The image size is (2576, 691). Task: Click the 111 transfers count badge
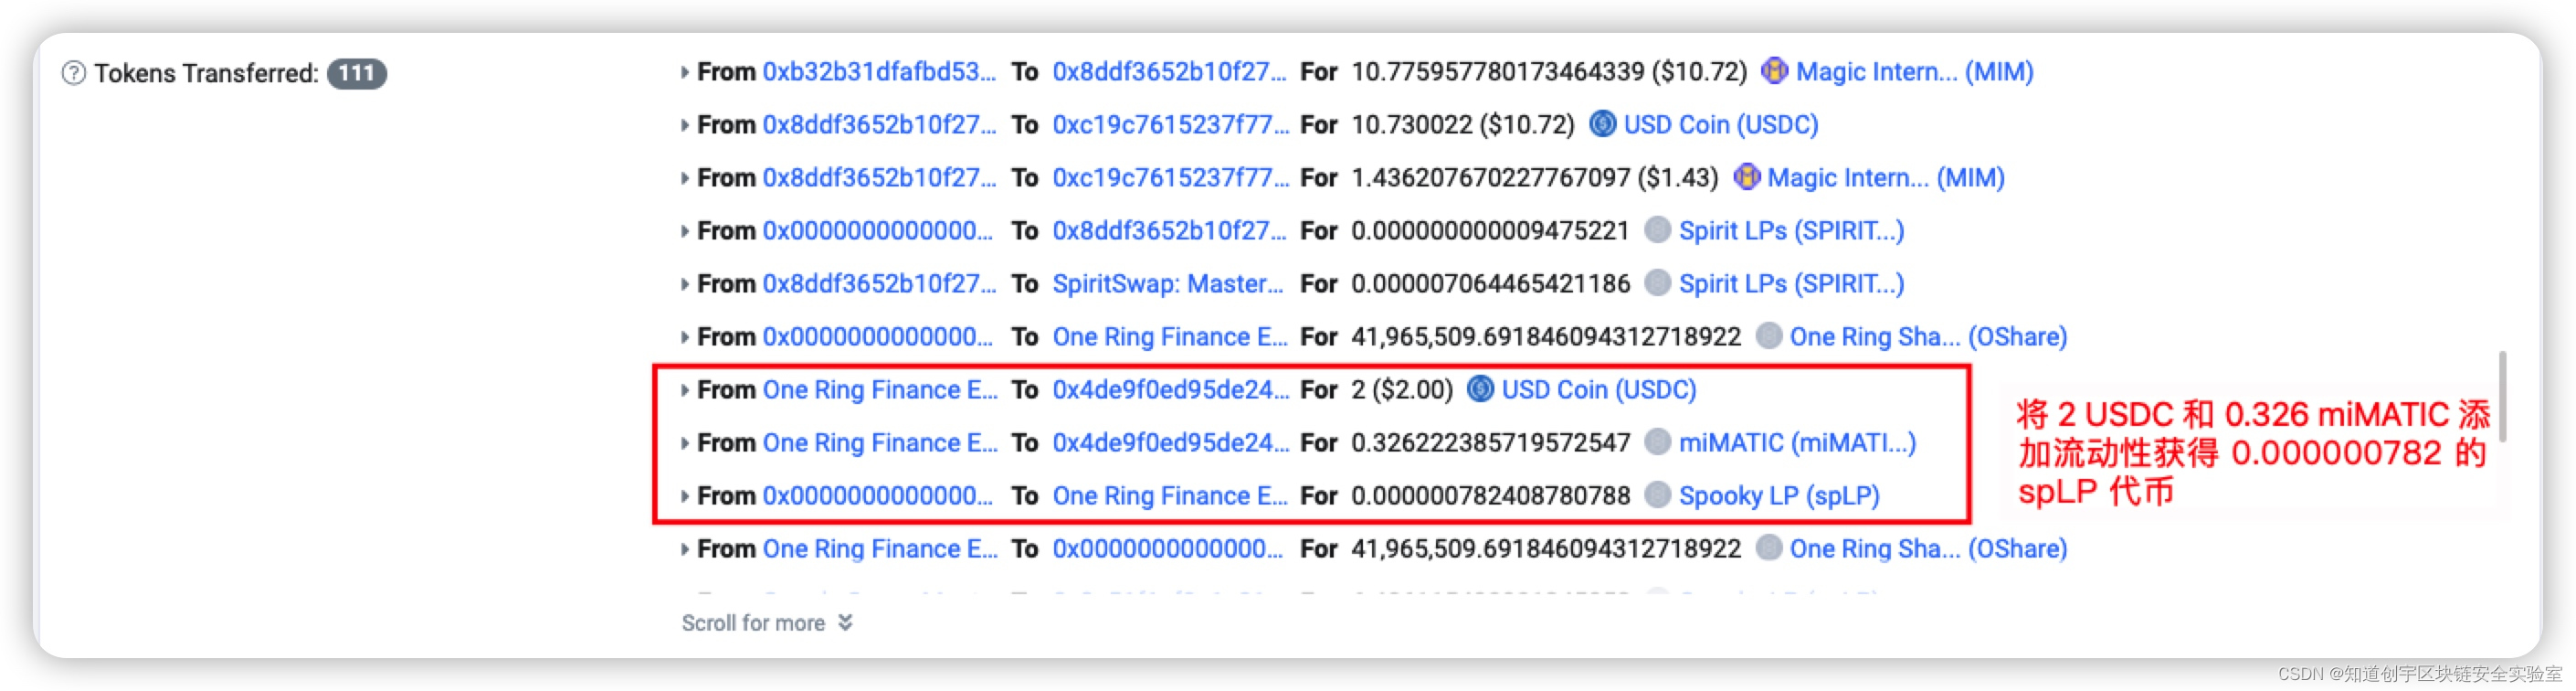coord(357,73)
